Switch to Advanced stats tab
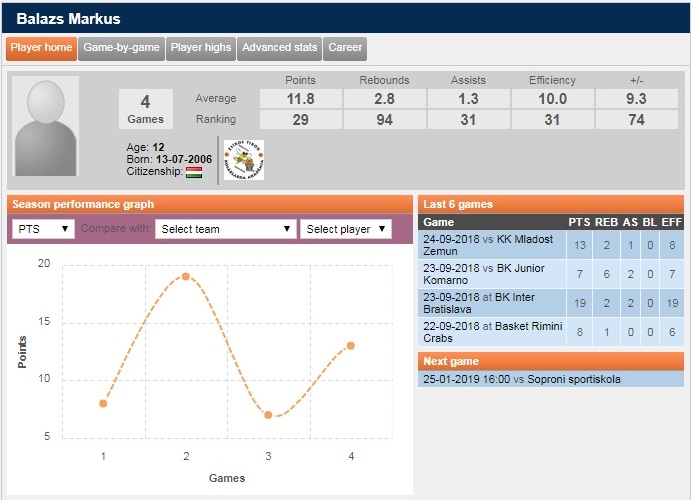691x500 pixels. (x=279, y=48)
